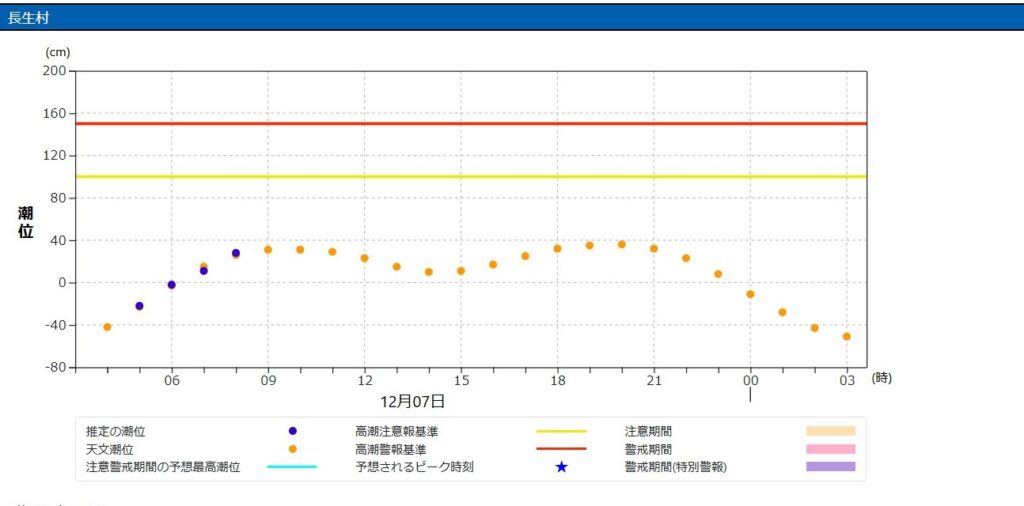Screen dimensions: 1024x506
Task: Click the cyan line legend icon
Action: (x=292, y=467)
